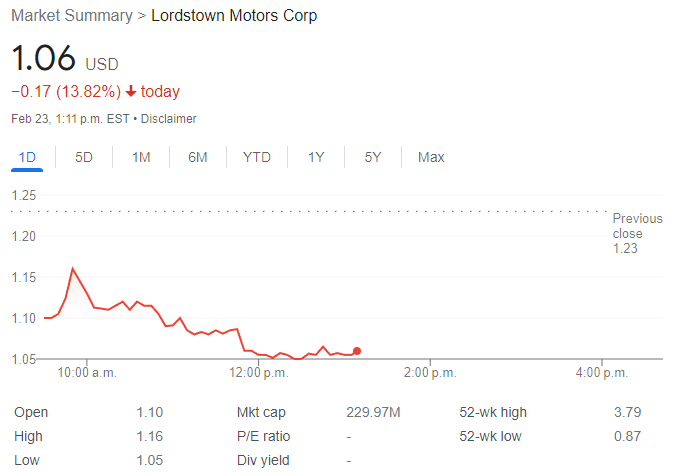Select the 1D time range tab
This screenshot has height=476, width=698.
[27, 157]
